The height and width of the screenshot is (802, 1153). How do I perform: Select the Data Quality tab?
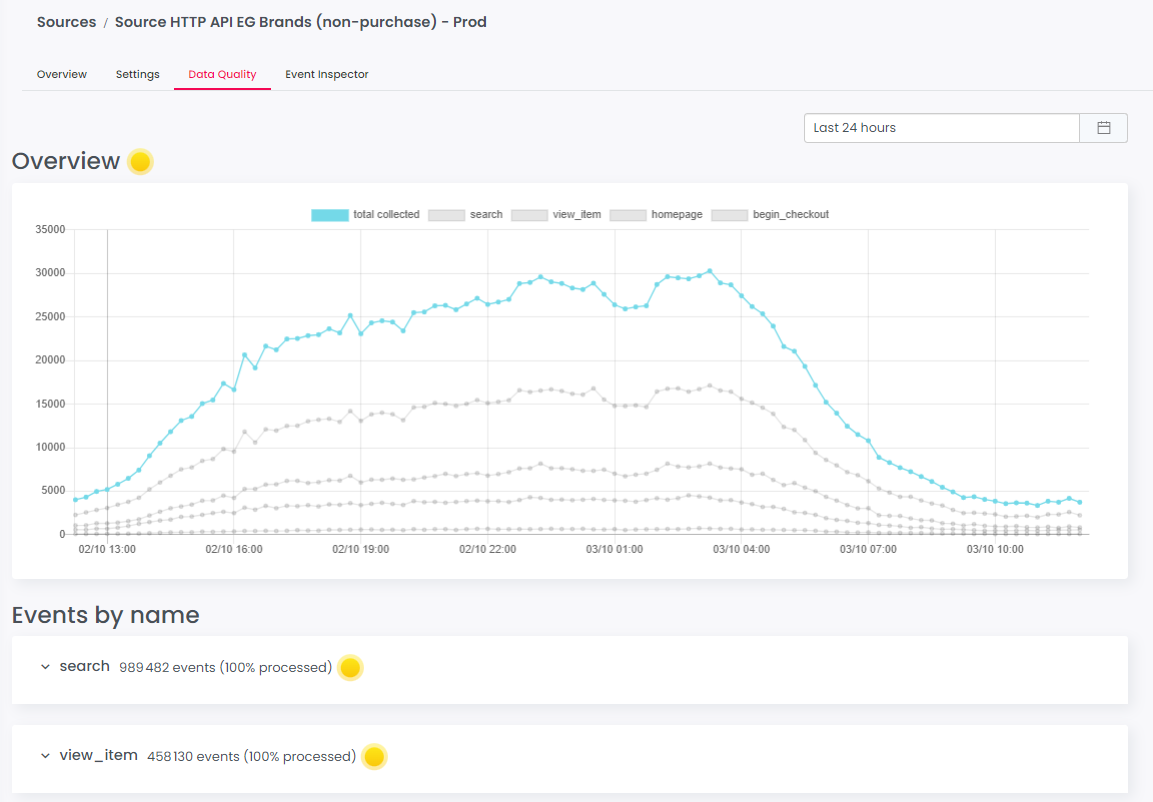[x=222, y=75]
